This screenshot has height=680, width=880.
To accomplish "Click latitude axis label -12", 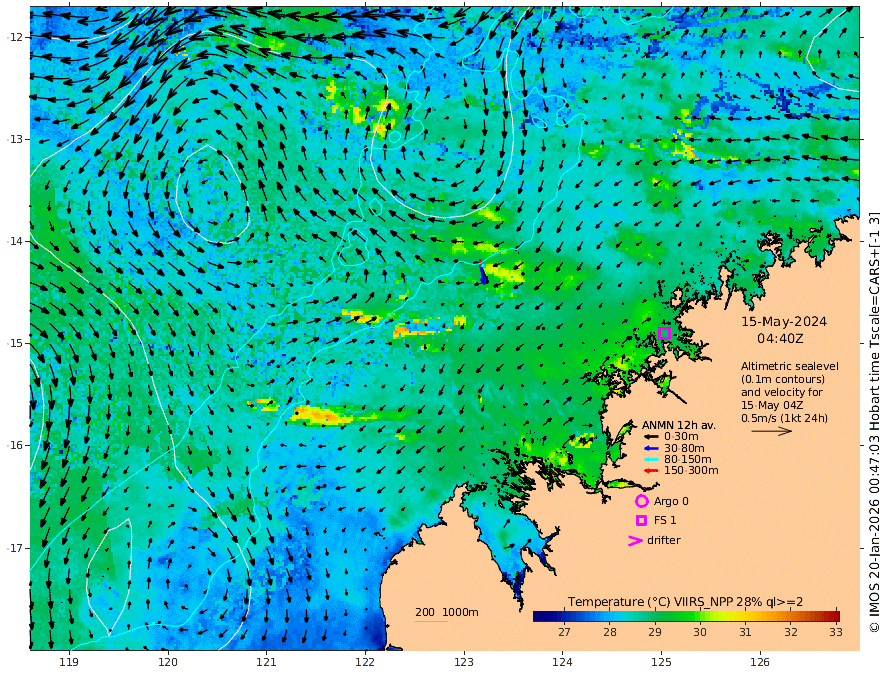I will (x=15, y=37).
